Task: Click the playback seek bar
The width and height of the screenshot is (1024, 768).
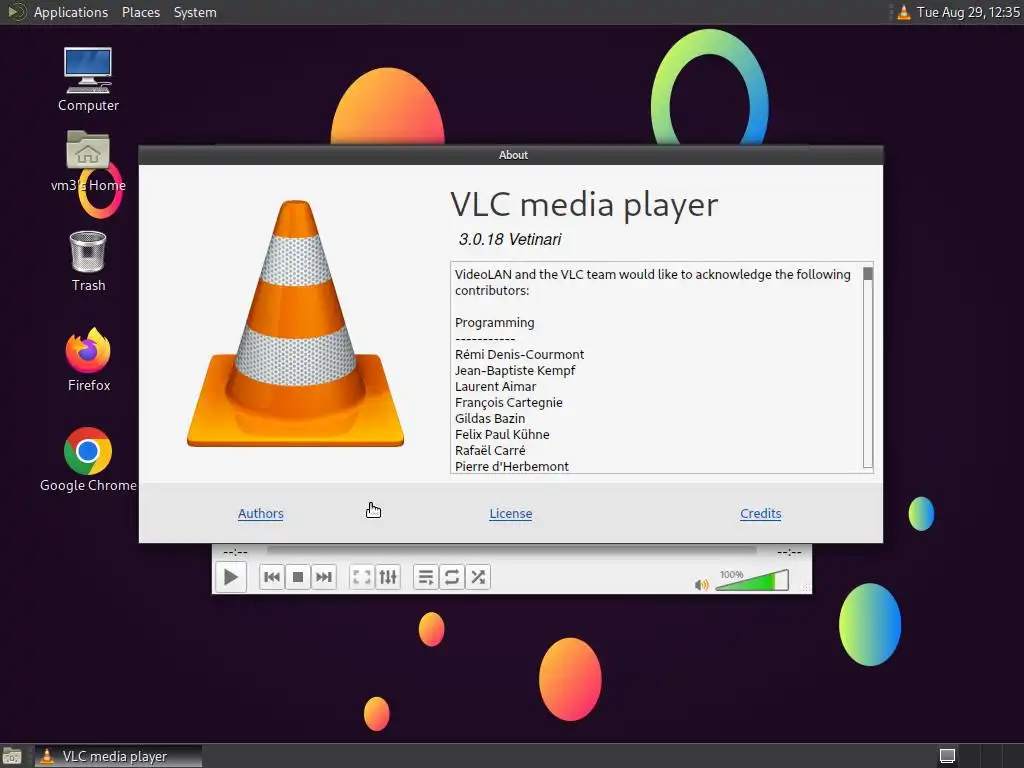Action: [511, 552]
